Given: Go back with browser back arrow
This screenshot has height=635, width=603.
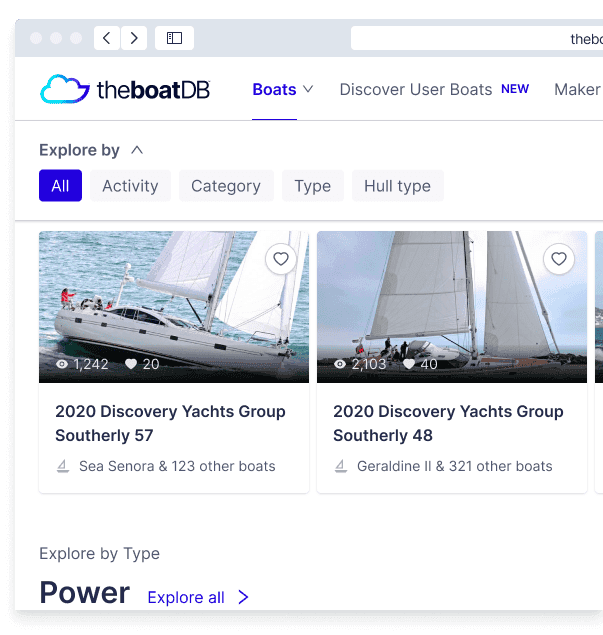Looking at the screenshot, I should [x=107, y=38].
